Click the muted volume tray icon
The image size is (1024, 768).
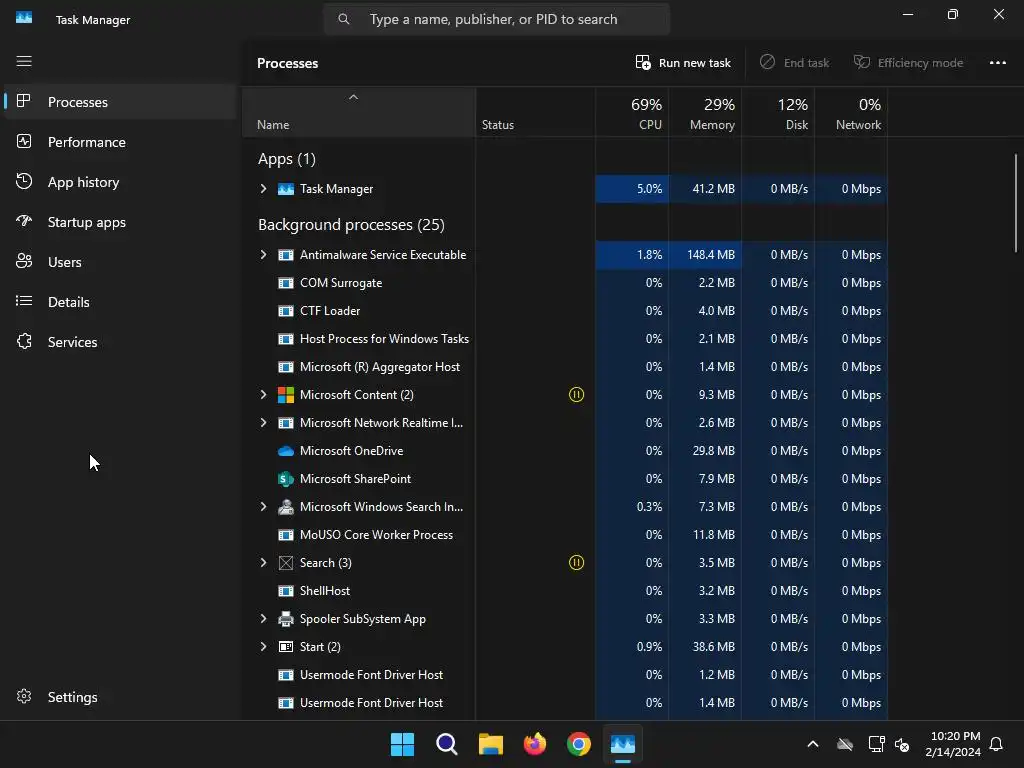pos(902,744)
